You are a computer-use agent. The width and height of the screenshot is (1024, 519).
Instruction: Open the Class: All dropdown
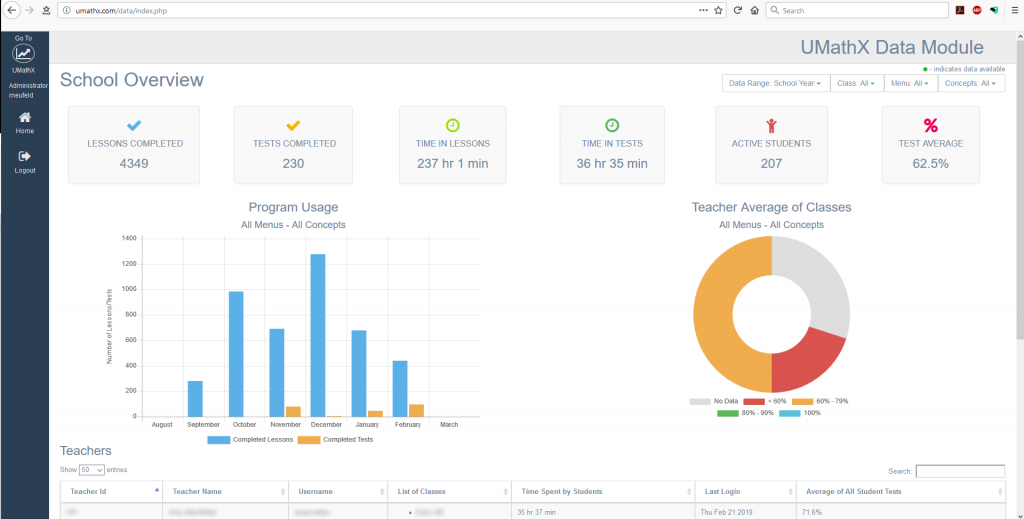tap(857, 84)
